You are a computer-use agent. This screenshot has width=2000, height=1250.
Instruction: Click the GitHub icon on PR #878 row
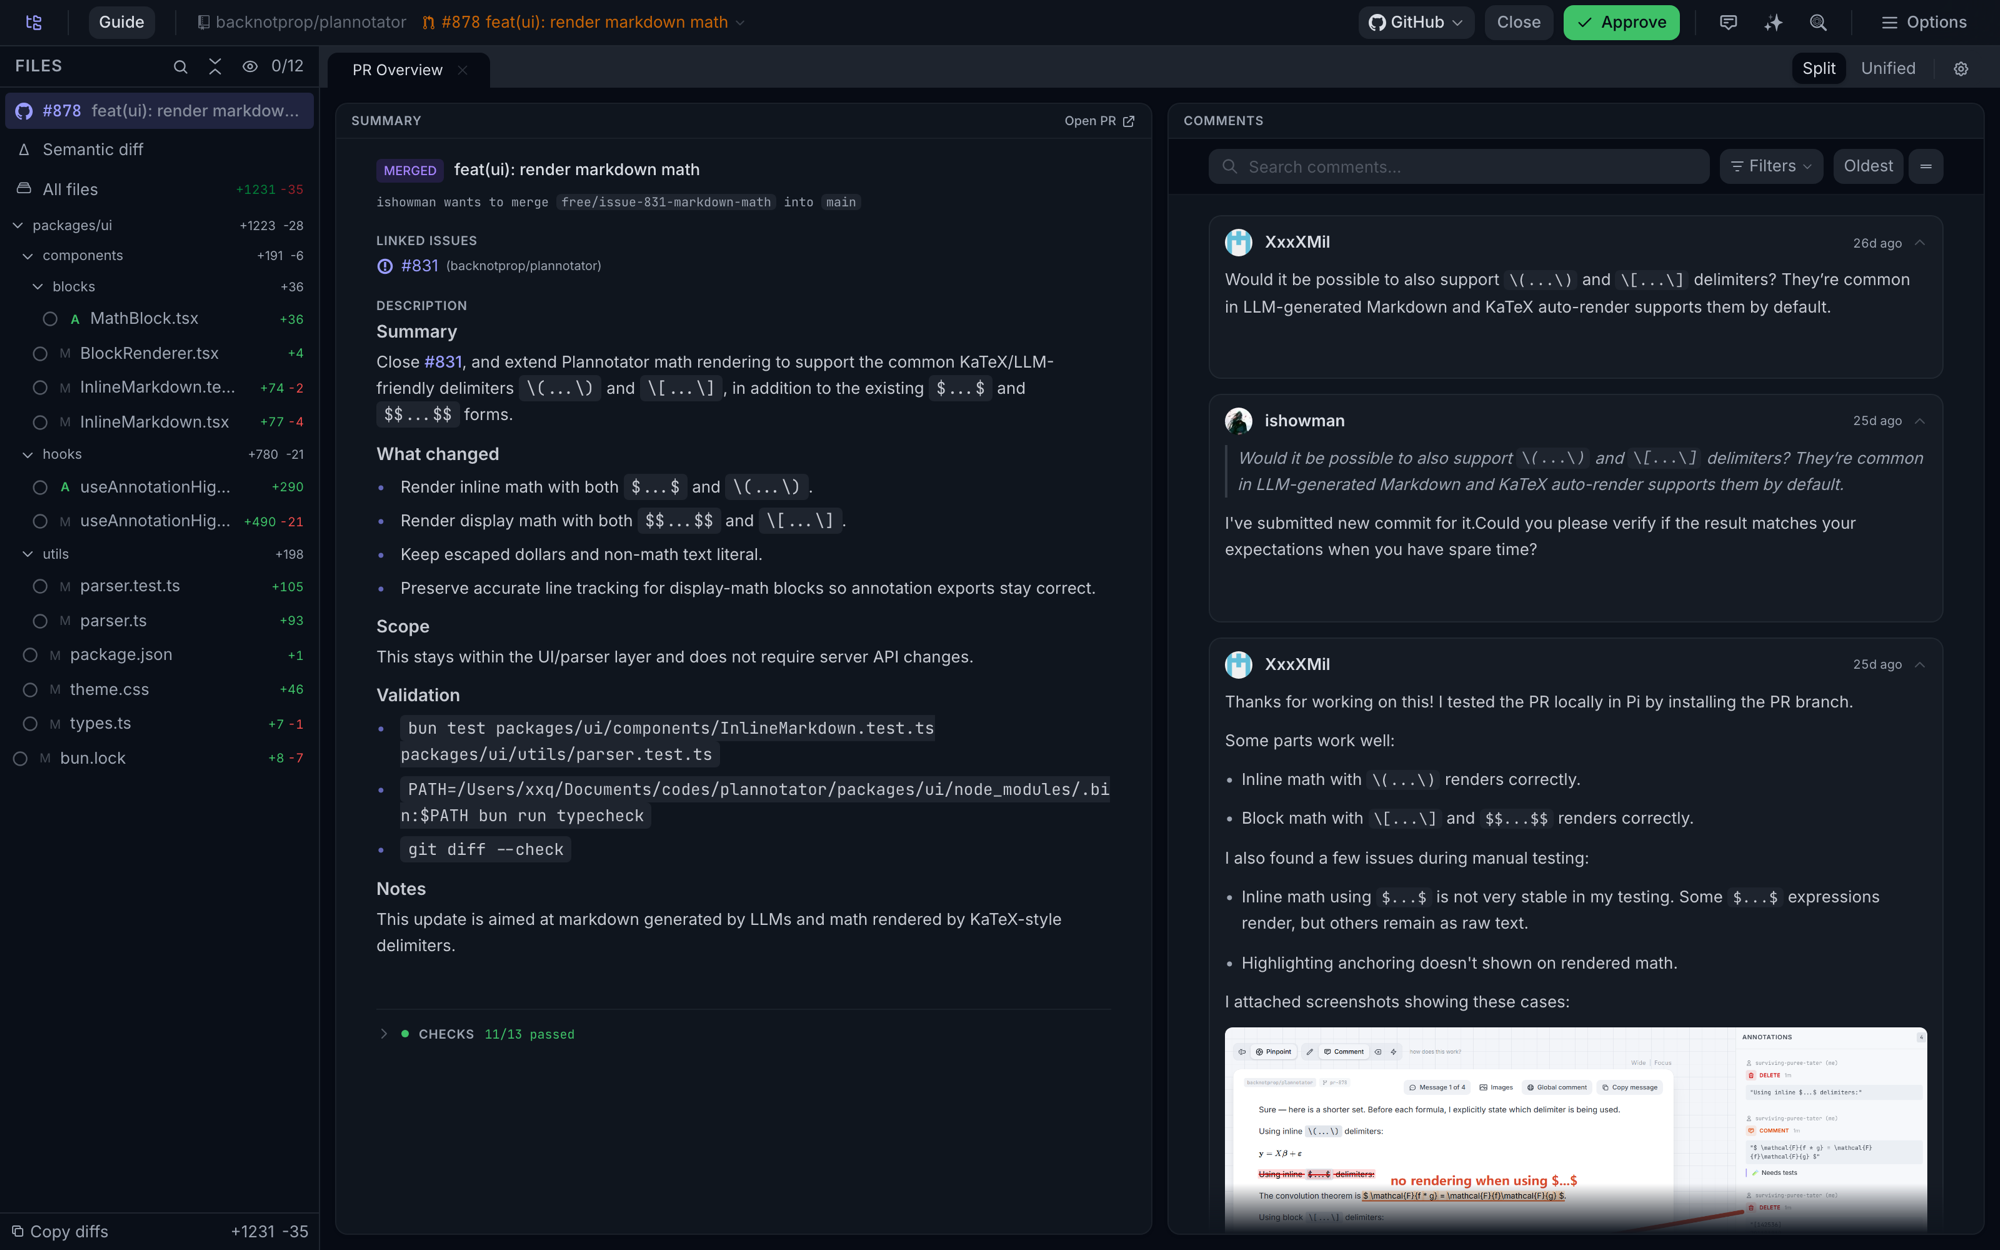(24, 111)
